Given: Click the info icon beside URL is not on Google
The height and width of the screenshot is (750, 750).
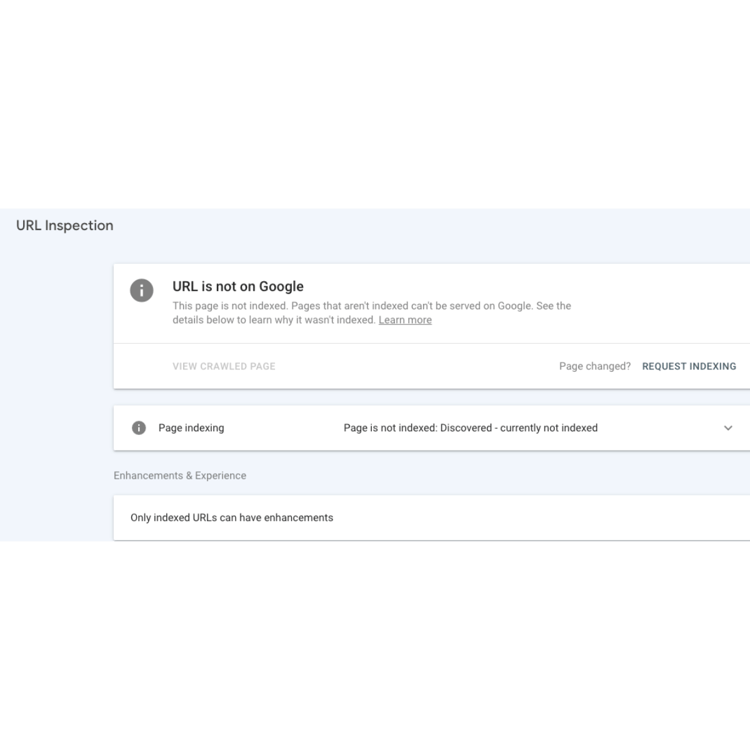Looking at the screenshot, I should coord(142,290).
